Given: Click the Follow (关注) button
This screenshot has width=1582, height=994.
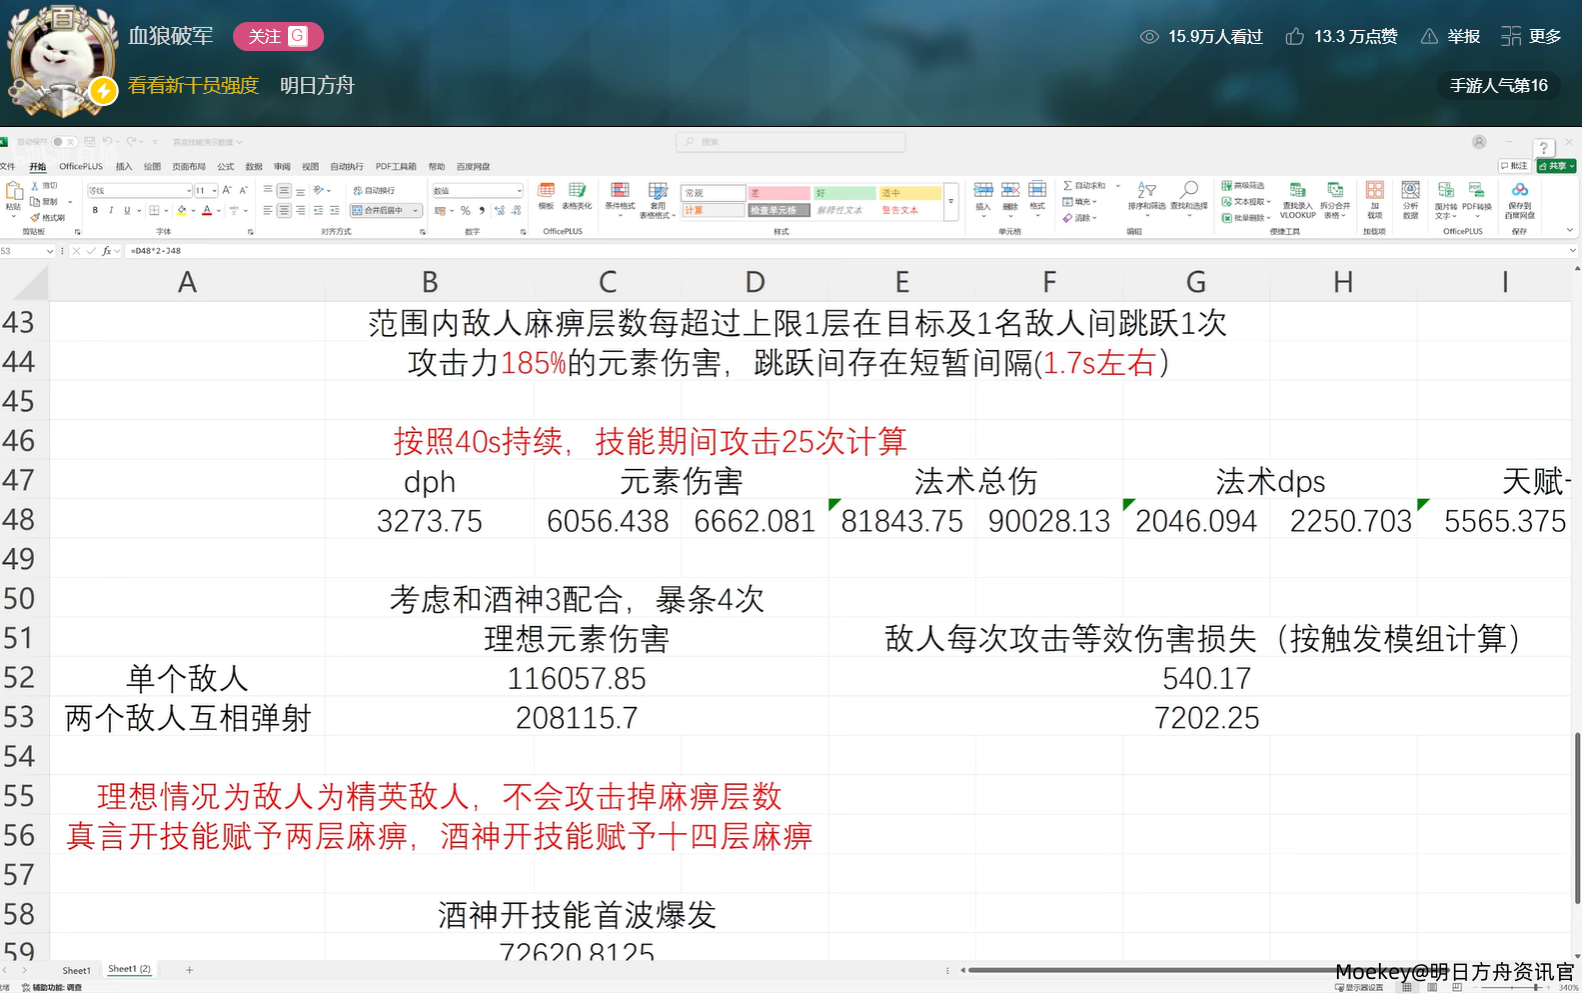Looking at the screenshot, I should [x=278, y=37].
